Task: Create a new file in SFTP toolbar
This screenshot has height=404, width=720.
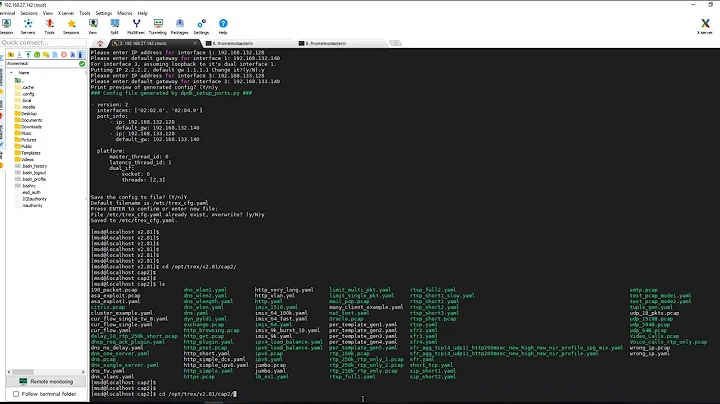Action: (55, 55)
